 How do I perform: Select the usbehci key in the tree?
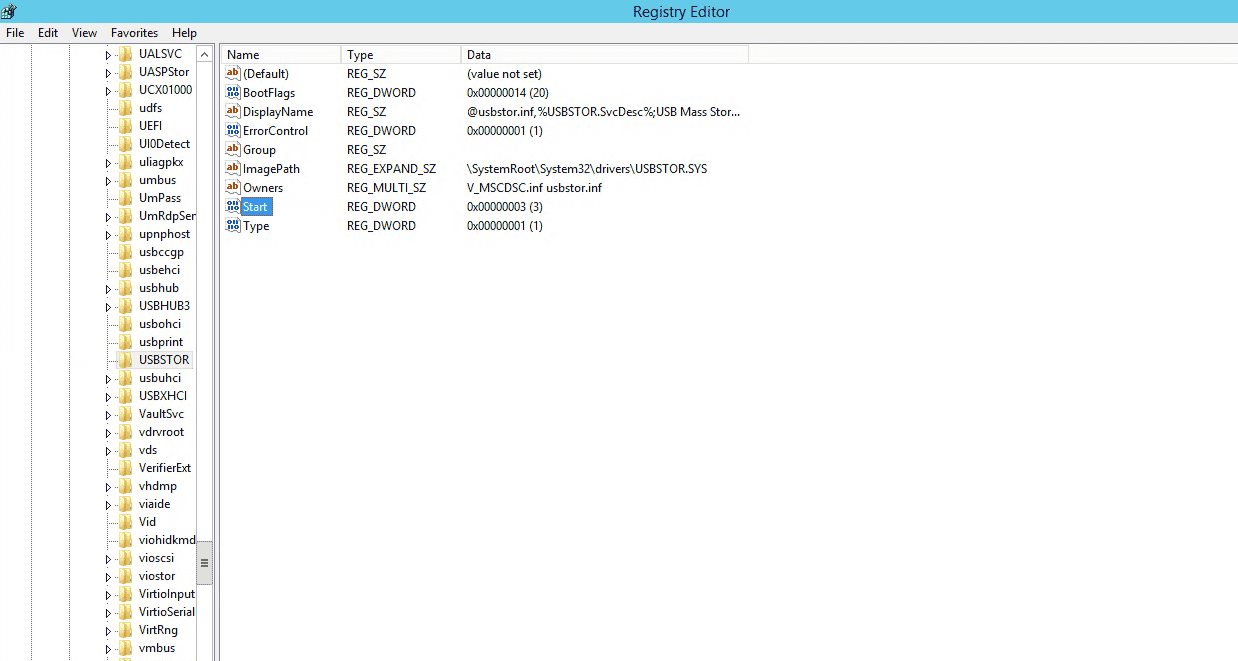[160, 270]
